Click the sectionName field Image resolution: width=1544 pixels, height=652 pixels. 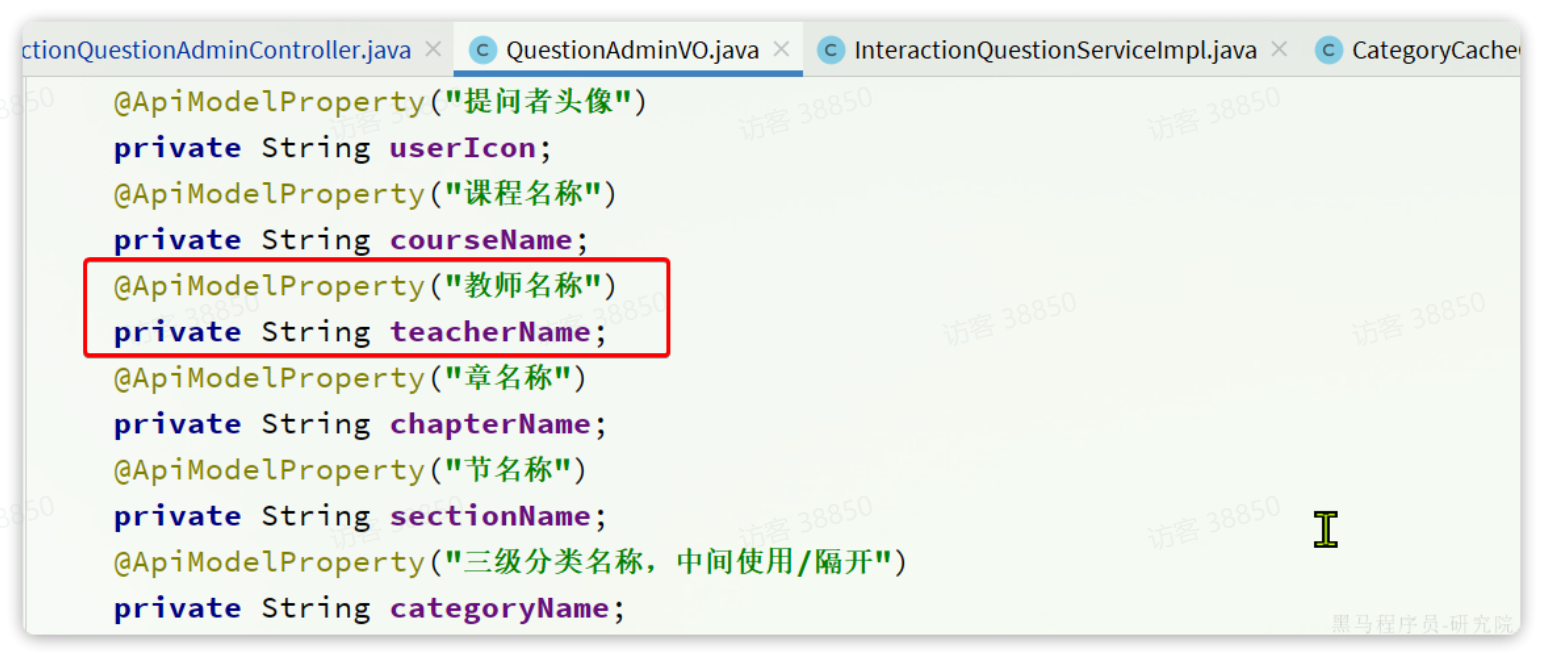point(490,516)
